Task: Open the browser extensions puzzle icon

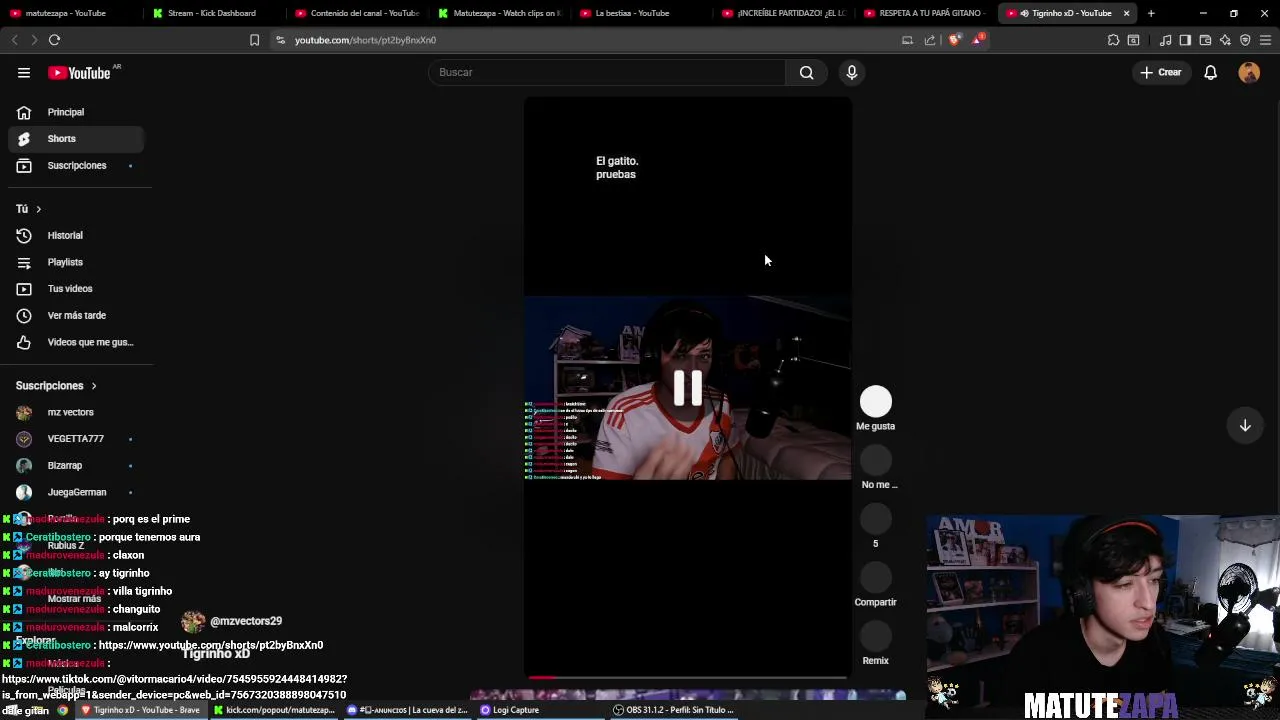Action: [x=1113, y=40]
